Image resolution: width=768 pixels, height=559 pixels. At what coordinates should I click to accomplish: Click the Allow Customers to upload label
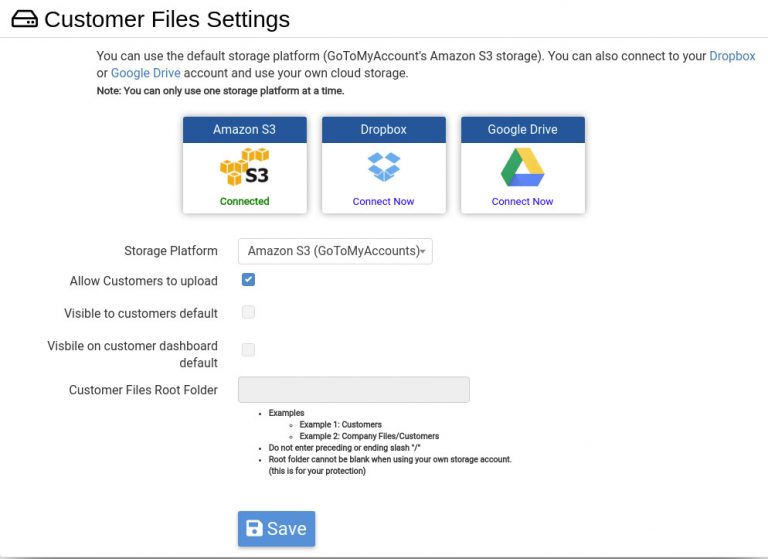pyautogui.click(x=144, y=281)
